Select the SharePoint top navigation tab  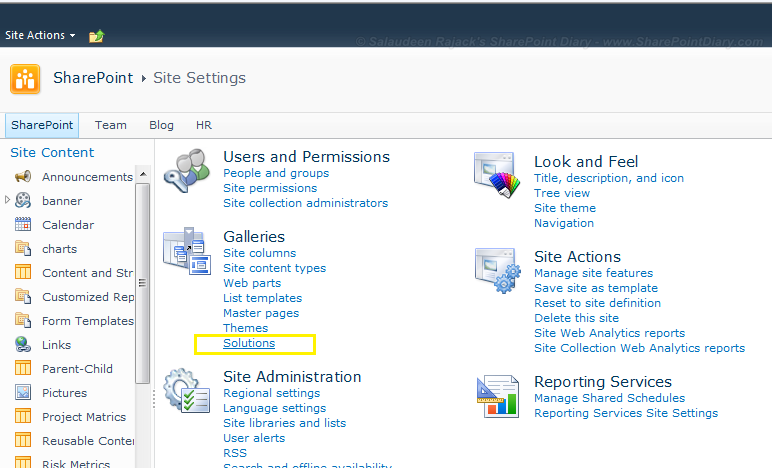(42, 125)
